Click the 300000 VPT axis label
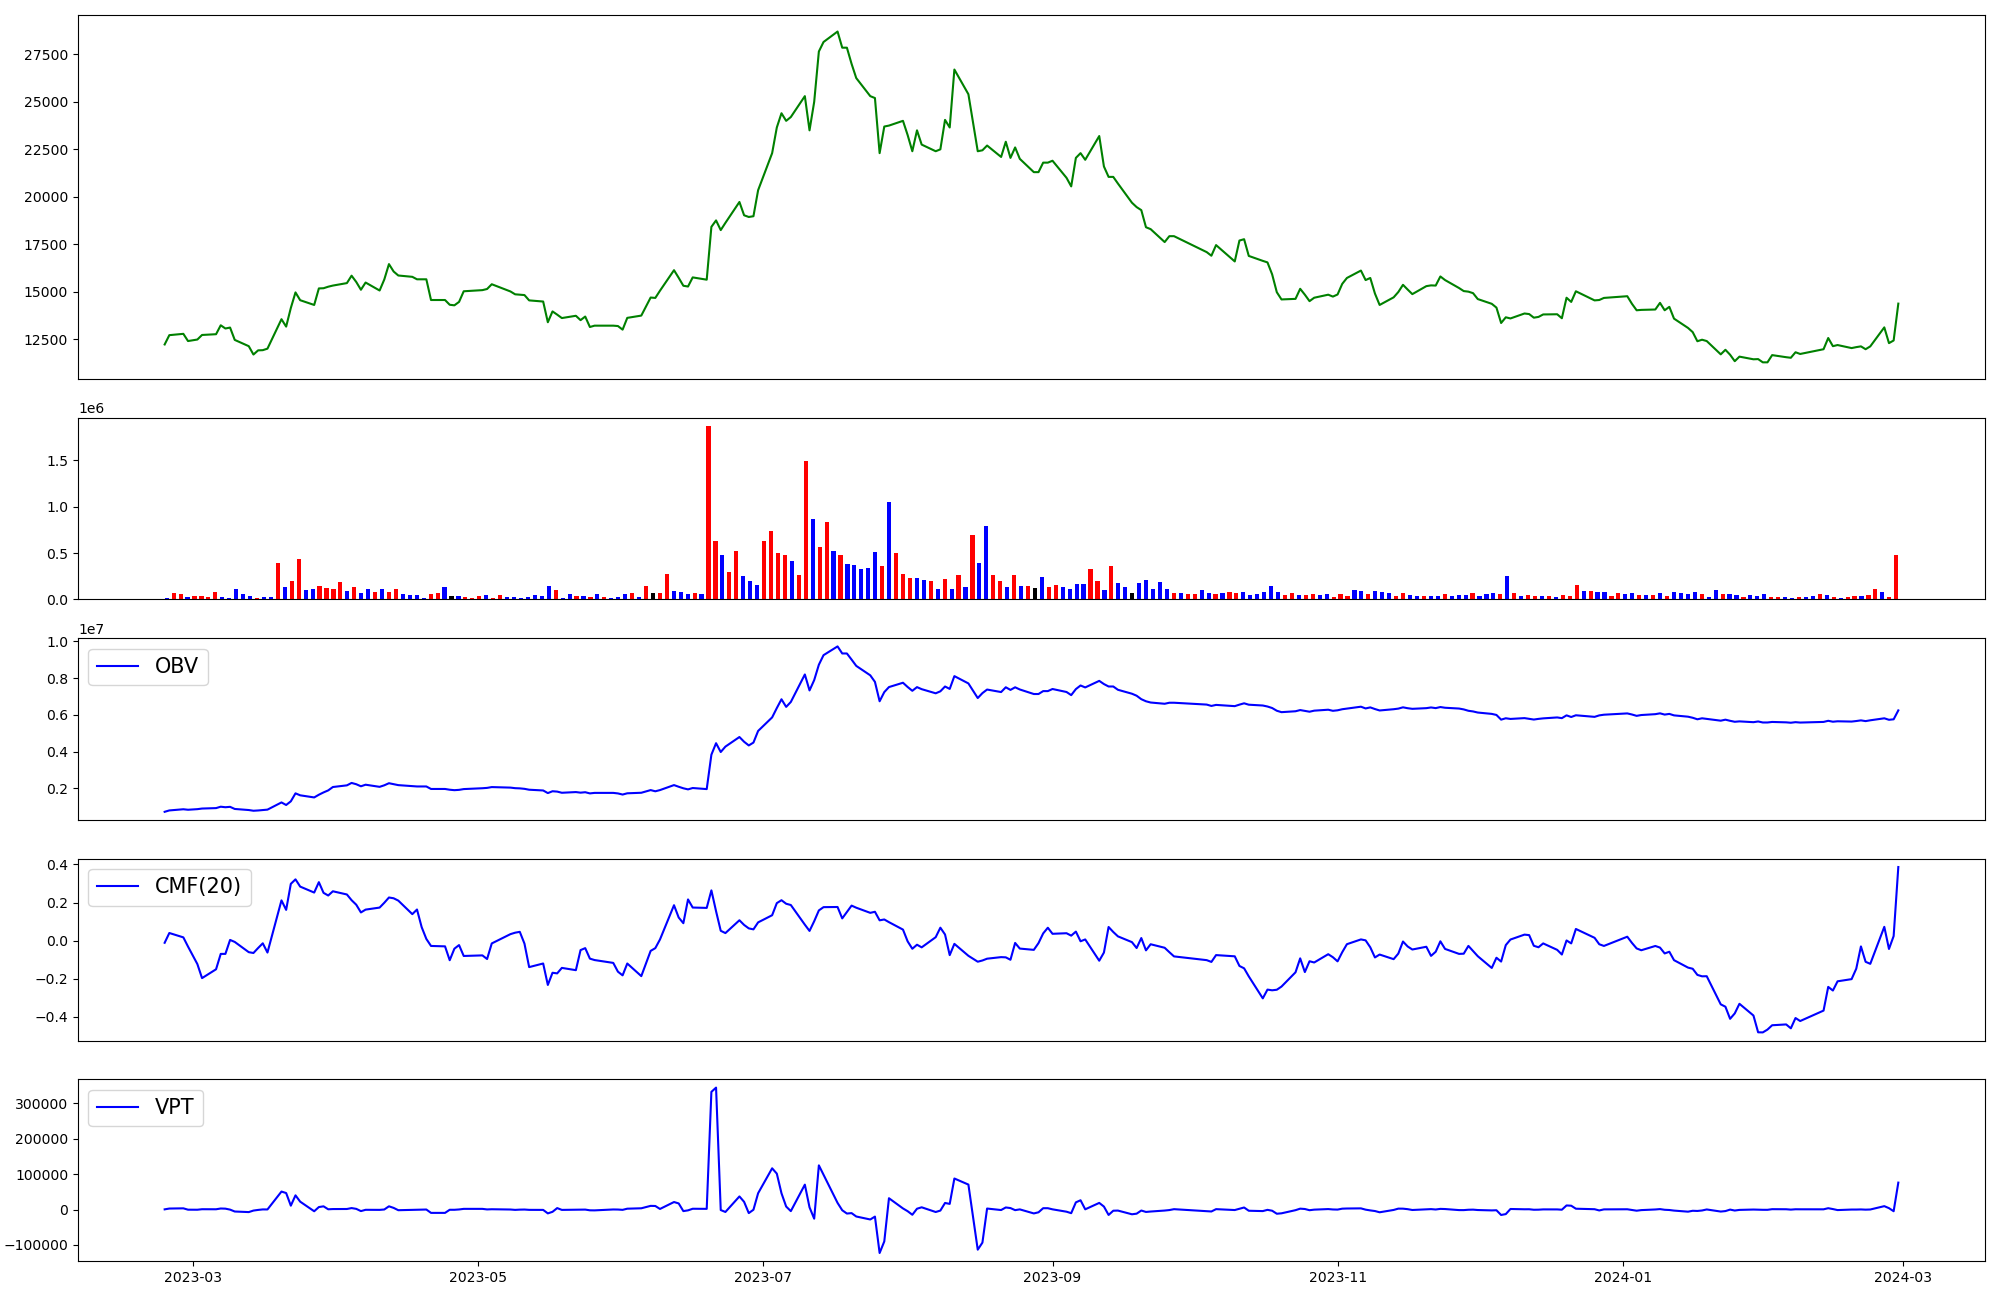Image resolution: width=2000 pixels, height=1300 pixels. click(41, 1104)
